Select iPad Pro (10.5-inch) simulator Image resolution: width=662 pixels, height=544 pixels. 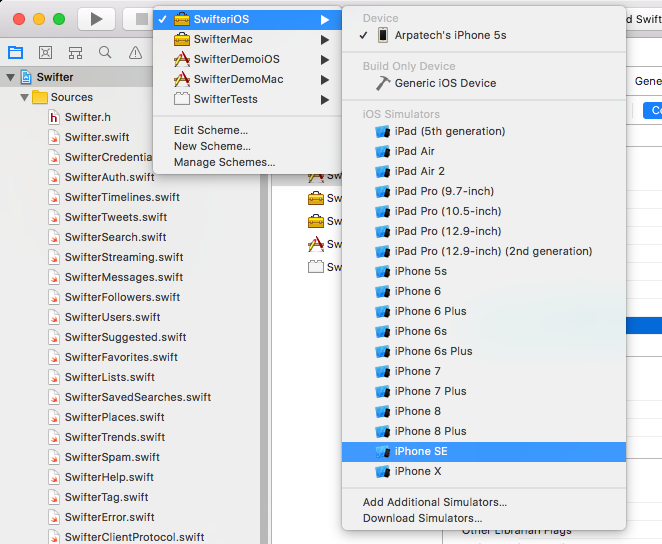[484, 211]
